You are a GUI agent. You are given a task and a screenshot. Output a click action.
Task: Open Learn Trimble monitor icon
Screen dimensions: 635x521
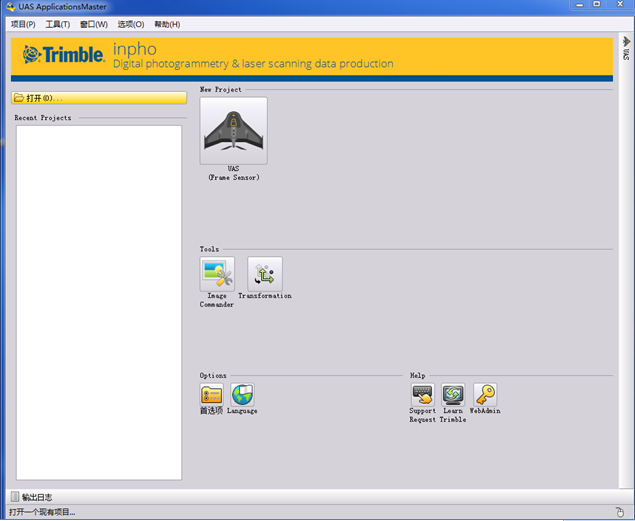coord(453,395)
